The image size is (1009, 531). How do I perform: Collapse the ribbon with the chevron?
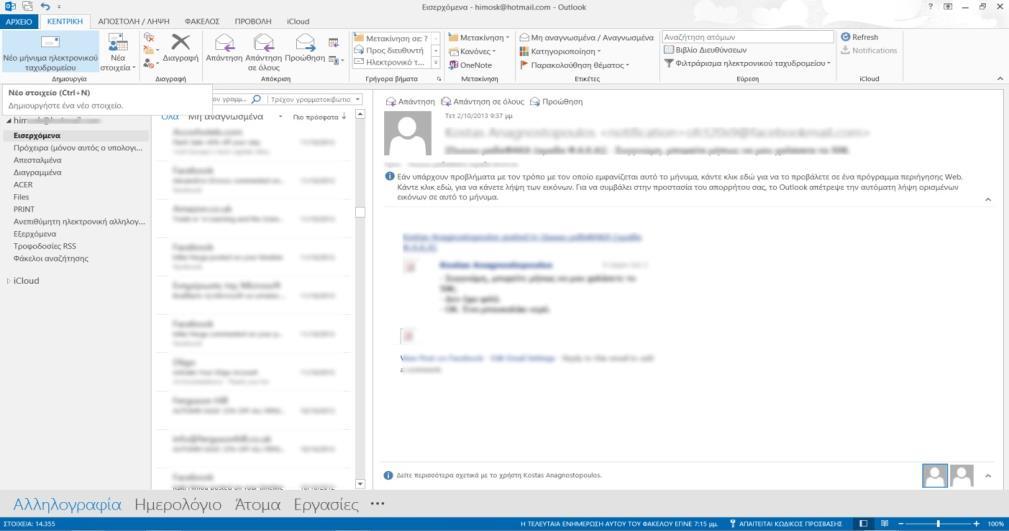pyautogui.click(x=1000, y=79)
